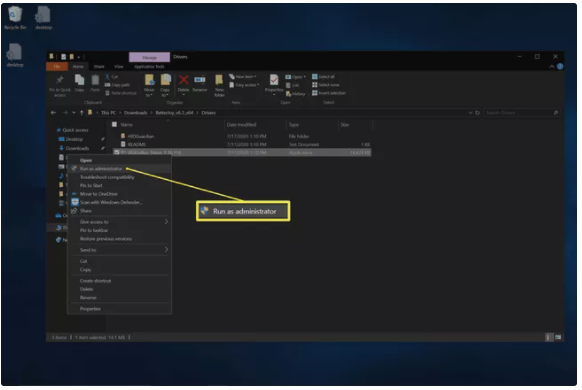The height and width of the screenshot is (390, 582).
Task: Uncheck the selected Application file's checkbox
Action: click(117, 153)
